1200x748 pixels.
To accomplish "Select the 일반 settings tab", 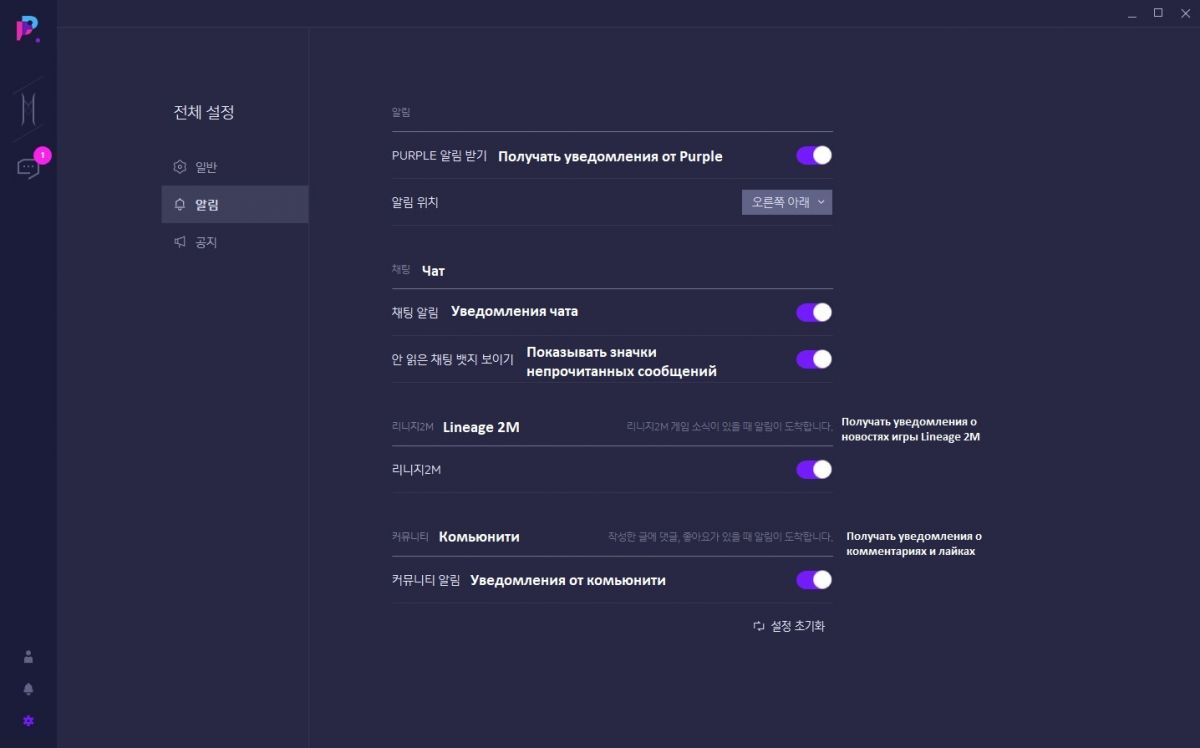I will (x=206, y=167).
